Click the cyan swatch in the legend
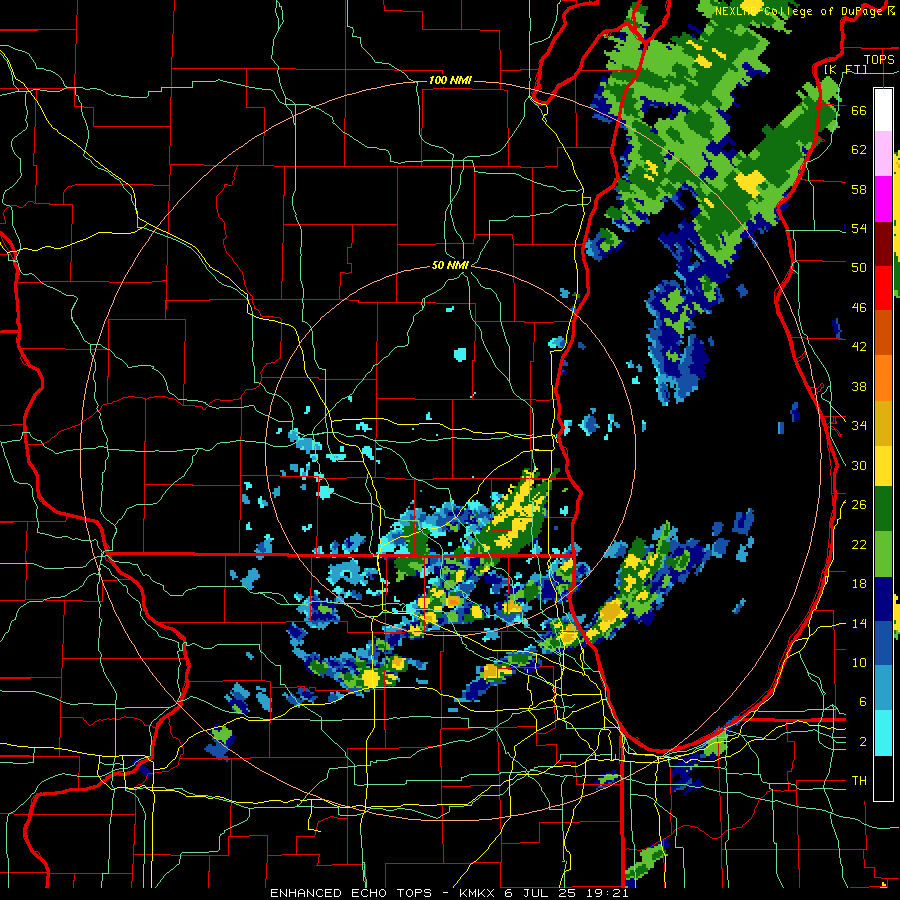Screen dimensions: 900x900 click(x=883, y=733)
